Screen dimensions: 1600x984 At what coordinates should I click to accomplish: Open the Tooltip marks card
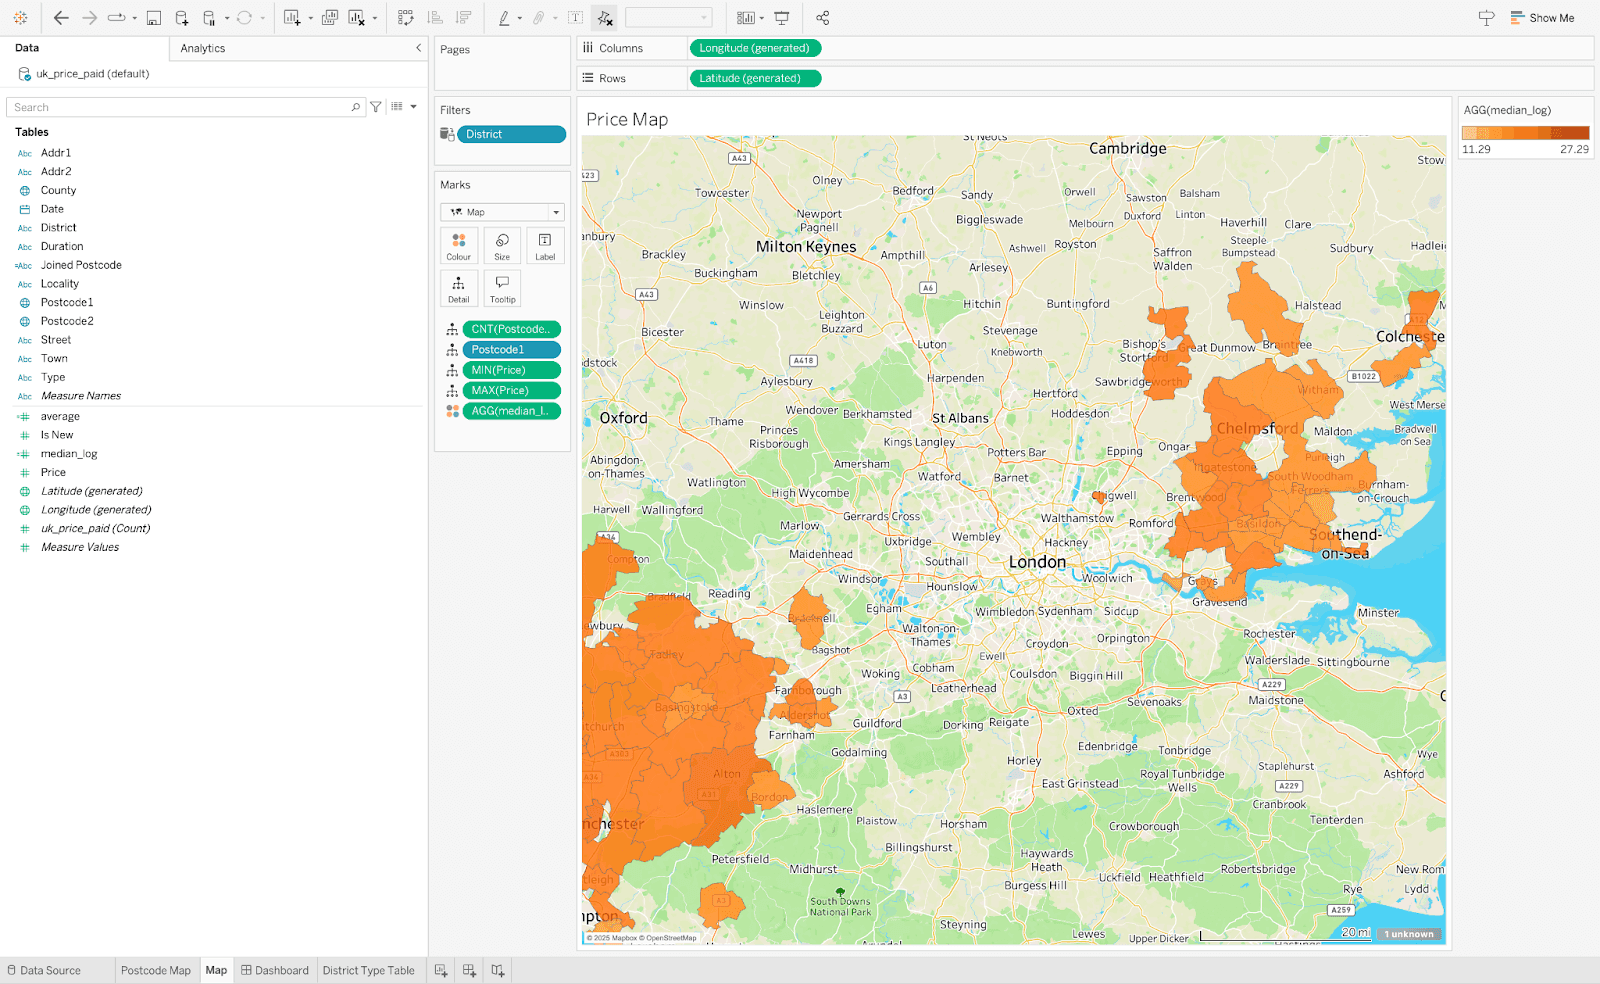502,288
